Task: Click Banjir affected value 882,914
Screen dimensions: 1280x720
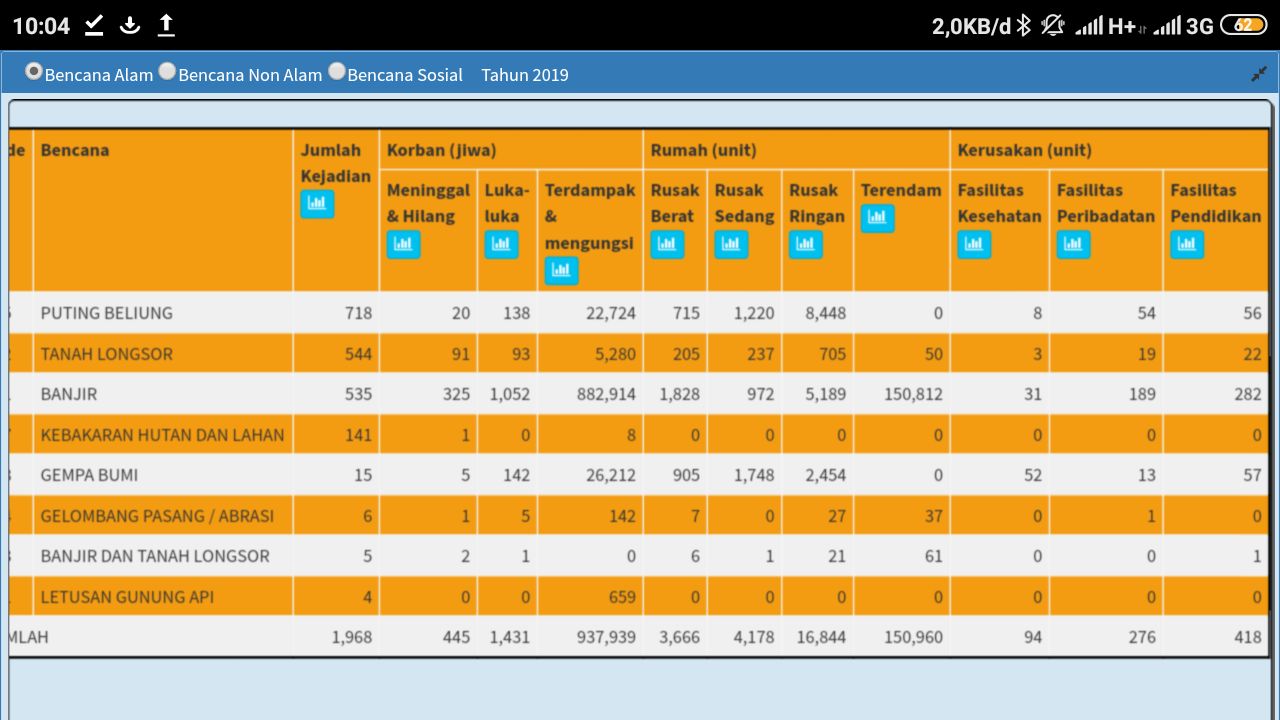Action: (606, 394)
